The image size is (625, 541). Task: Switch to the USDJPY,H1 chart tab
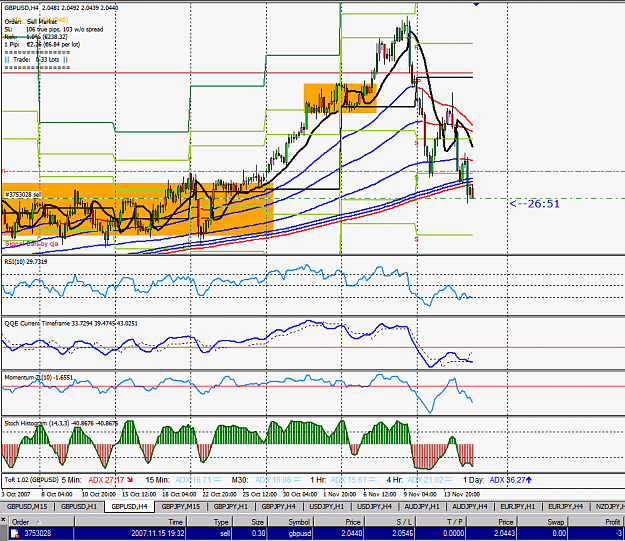point(326,507)
